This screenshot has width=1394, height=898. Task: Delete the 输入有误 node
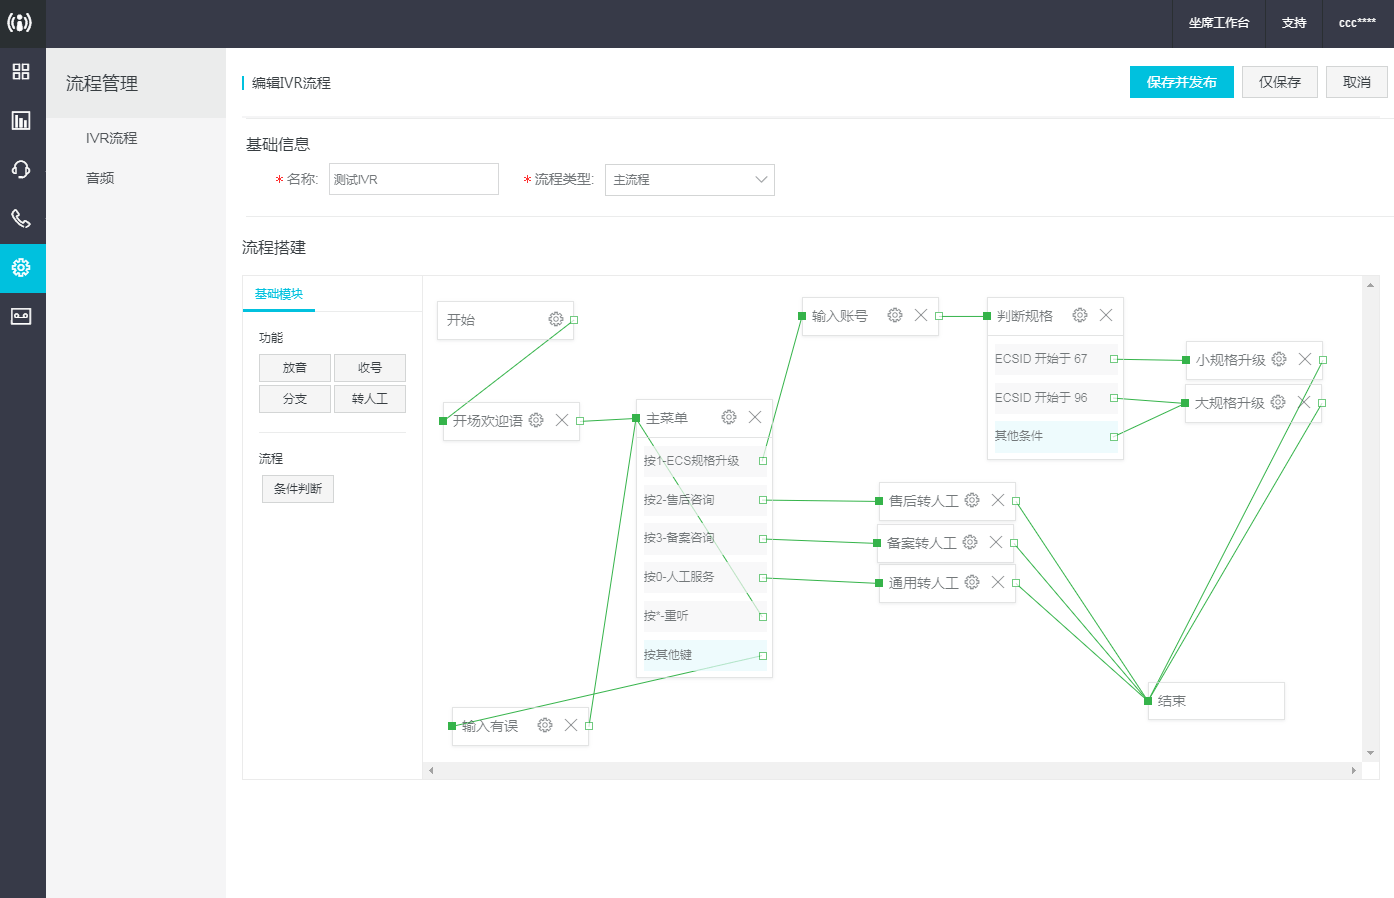571,725
